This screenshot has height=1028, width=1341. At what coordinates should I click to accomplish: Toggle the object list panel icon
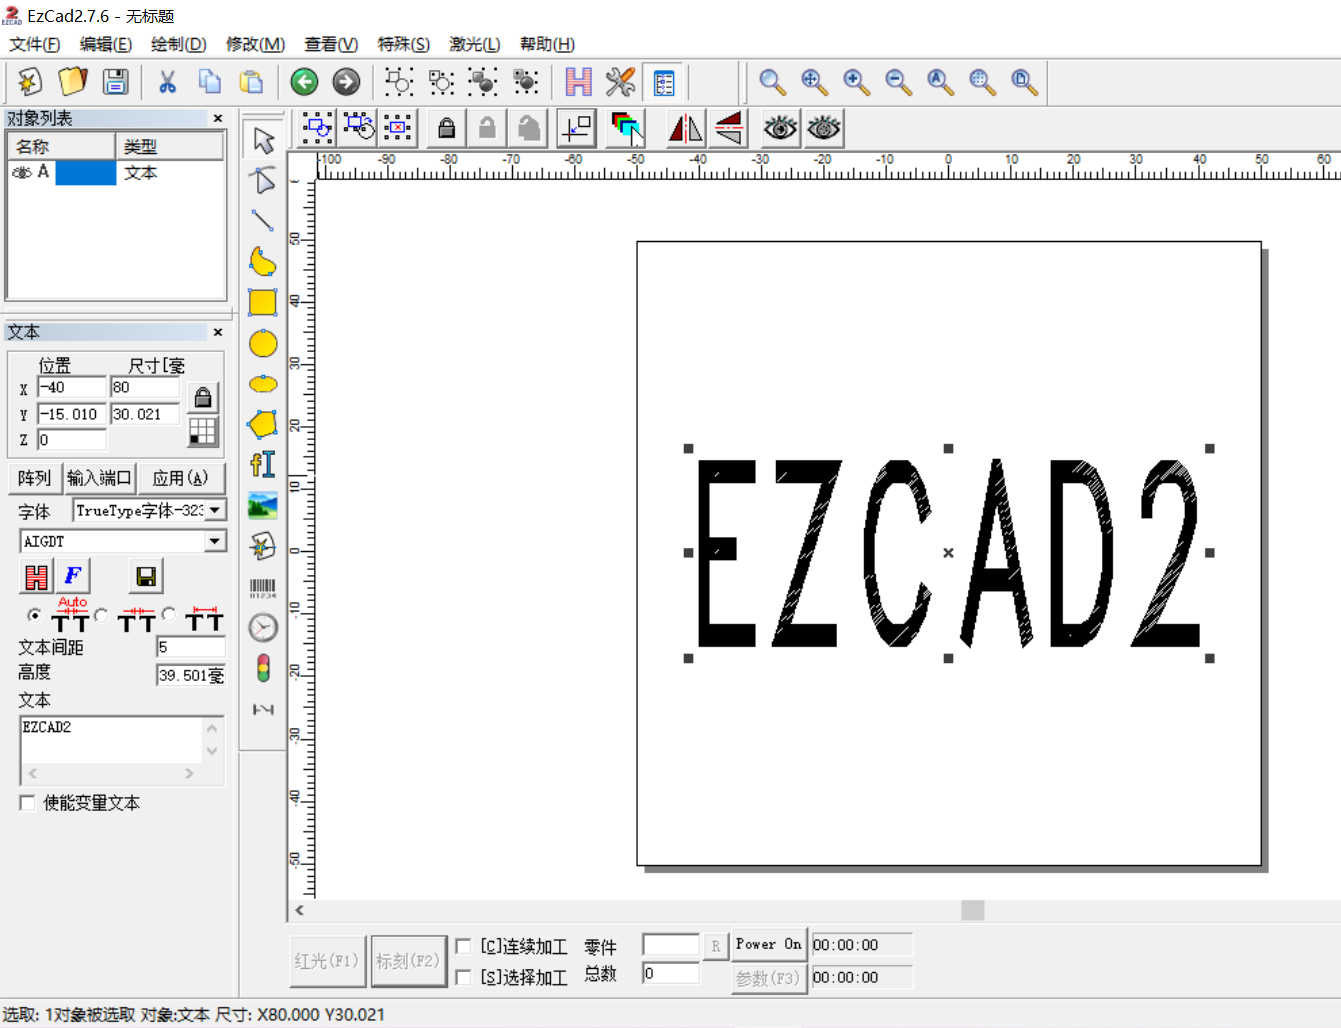(x=664, y=81)
